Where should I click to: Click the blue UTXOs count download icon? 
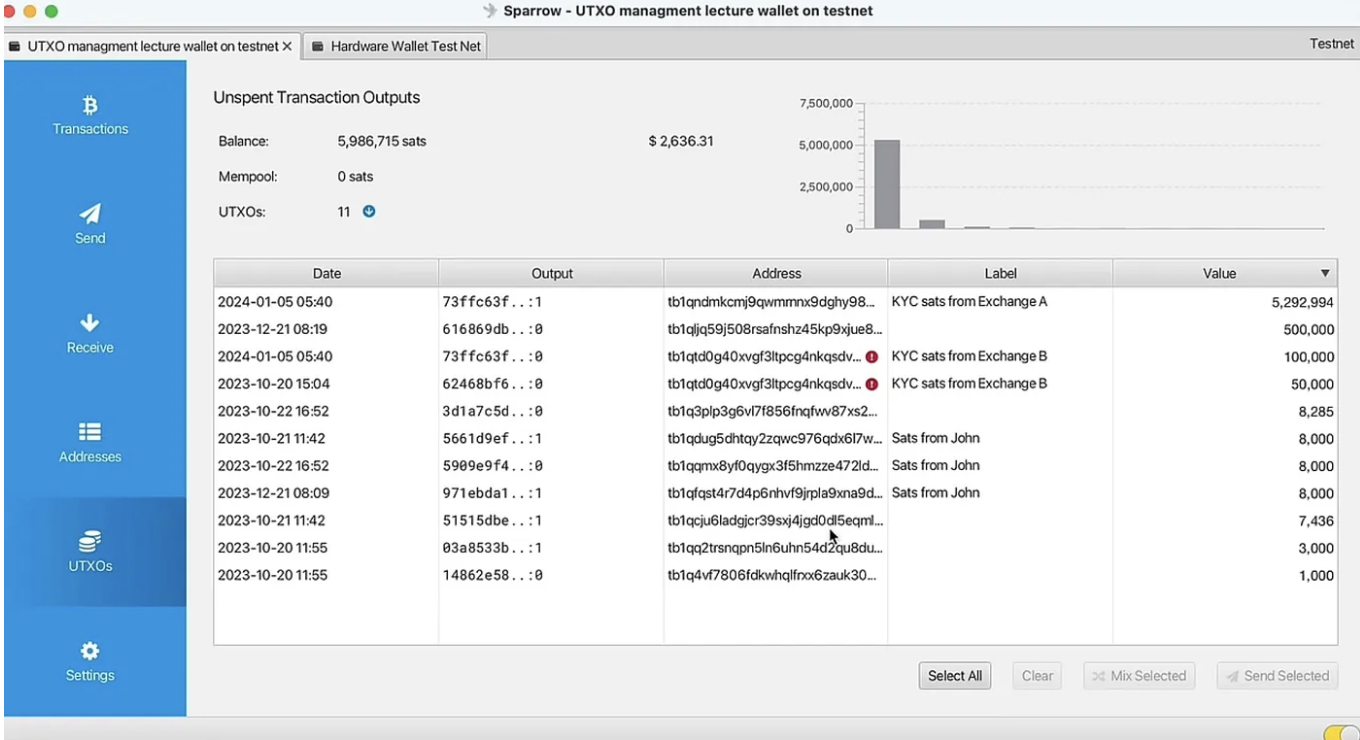(369, 212)
